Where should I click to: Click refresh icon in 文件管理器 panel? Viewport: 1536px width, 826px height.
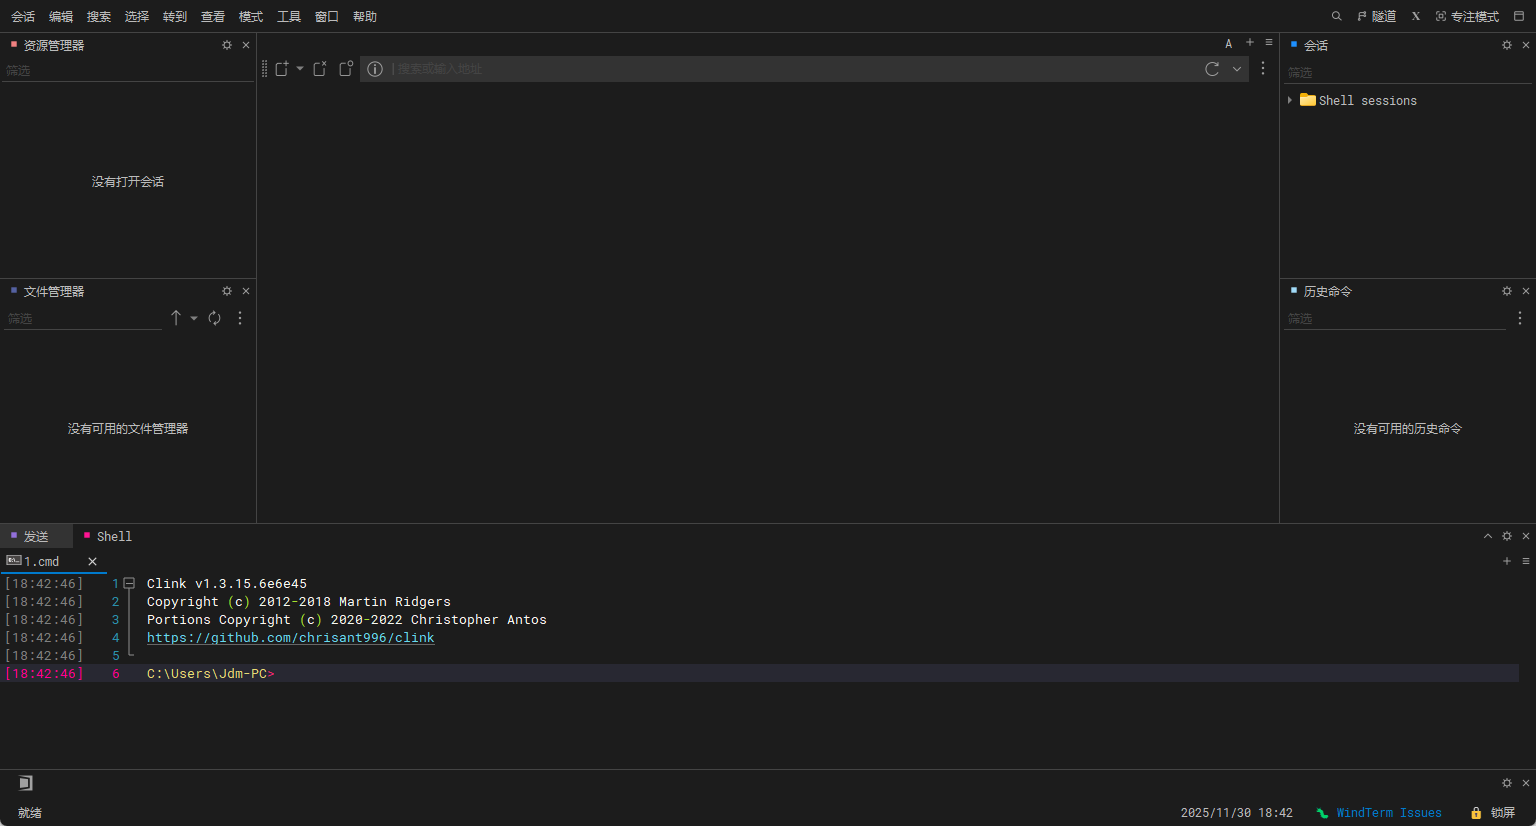(214, 318)
